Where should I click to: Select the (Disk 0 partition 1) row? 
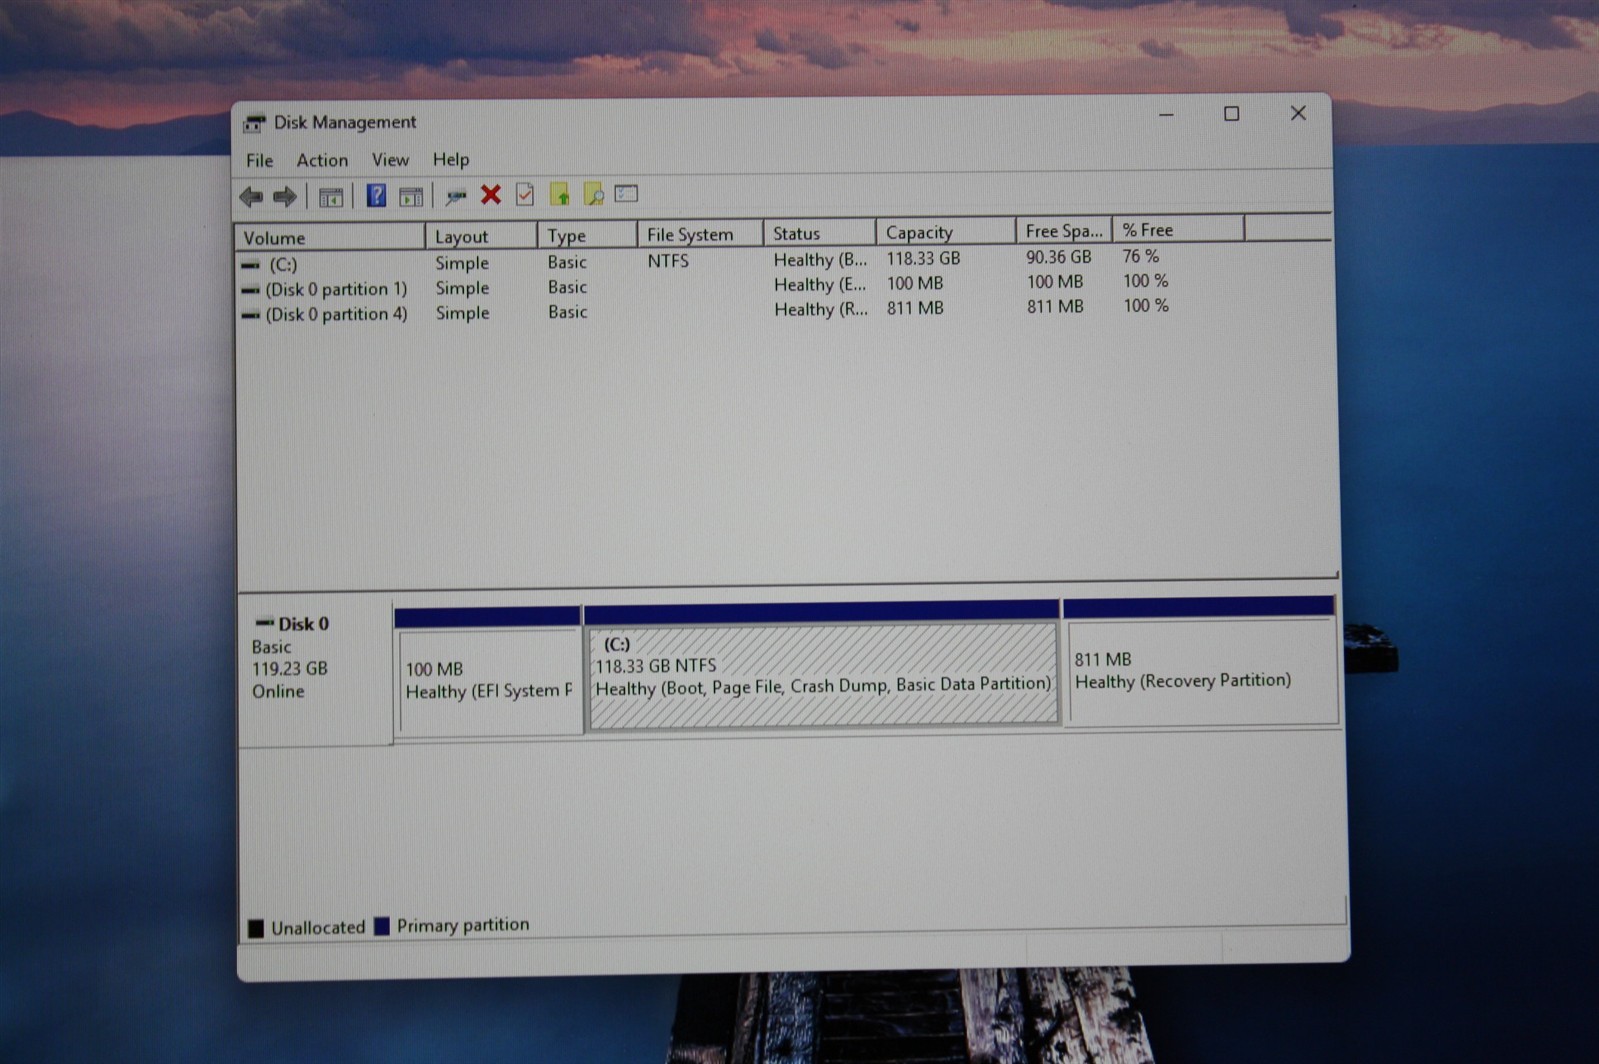click(705, 286)
